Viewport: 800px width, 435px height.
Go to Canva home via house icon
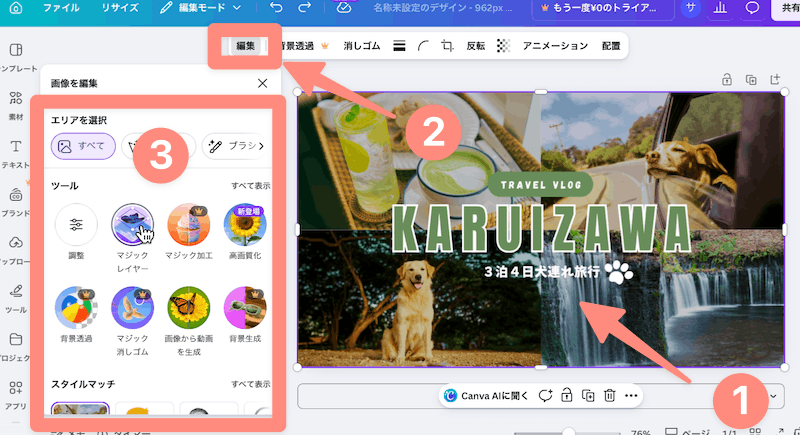point(16,8)
